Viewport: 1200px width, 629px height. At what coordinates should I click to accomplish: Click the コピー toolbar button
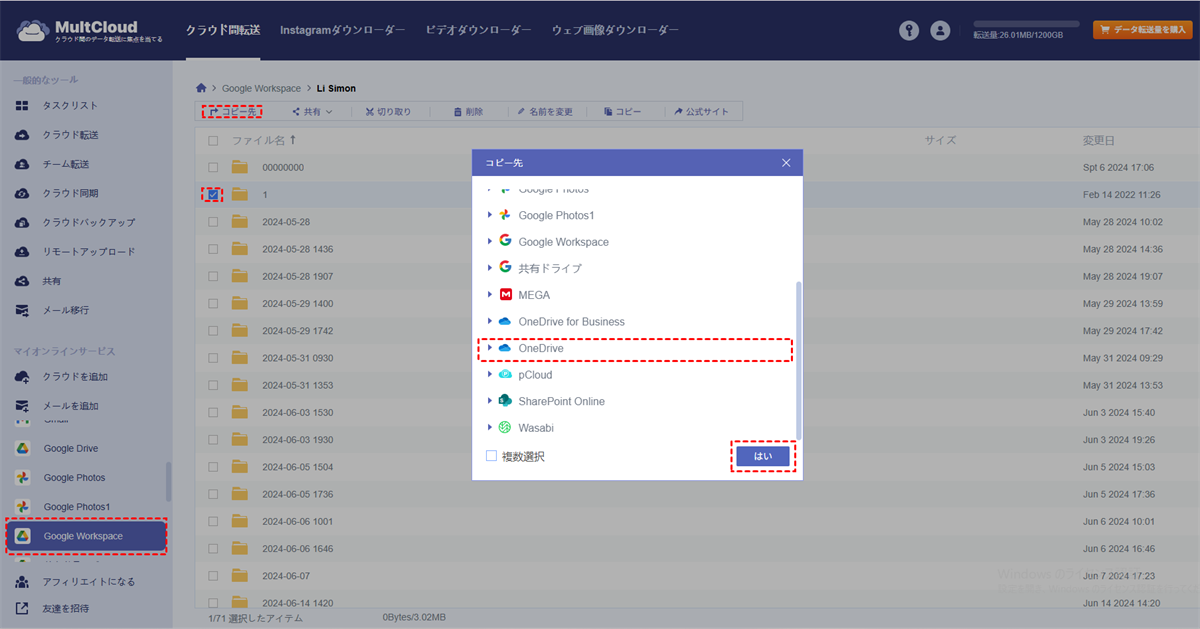[x=622, y=112]
